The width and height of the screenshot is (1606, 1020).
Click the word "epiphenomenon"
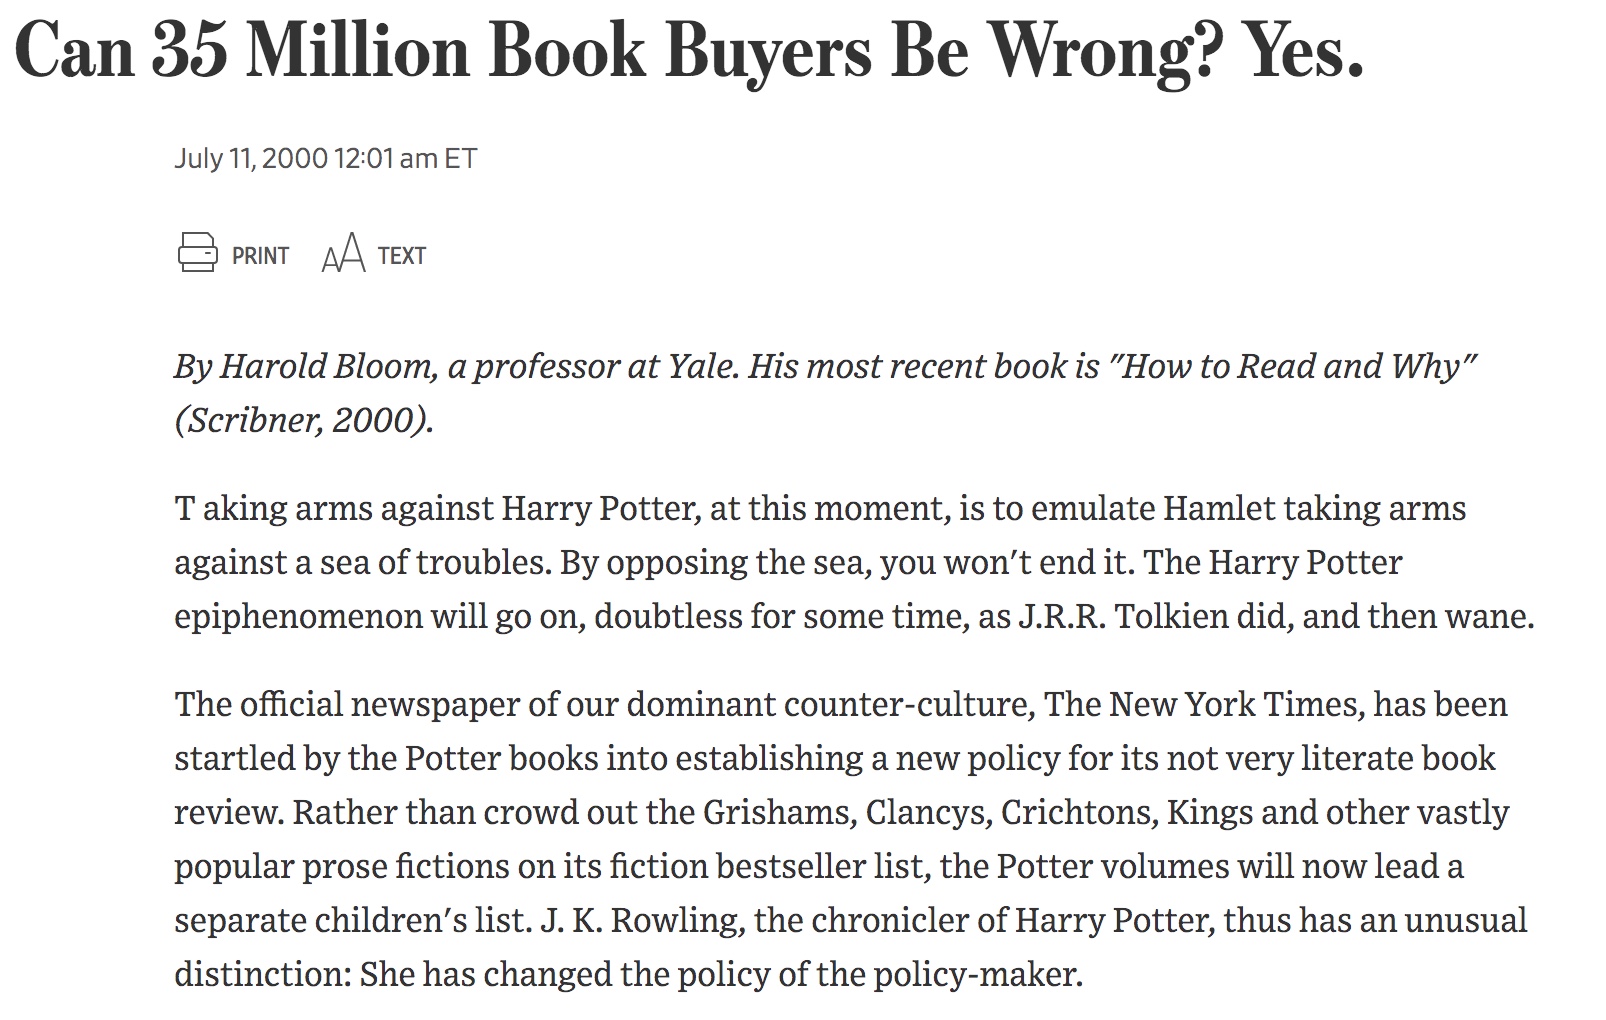click(298, 616)
